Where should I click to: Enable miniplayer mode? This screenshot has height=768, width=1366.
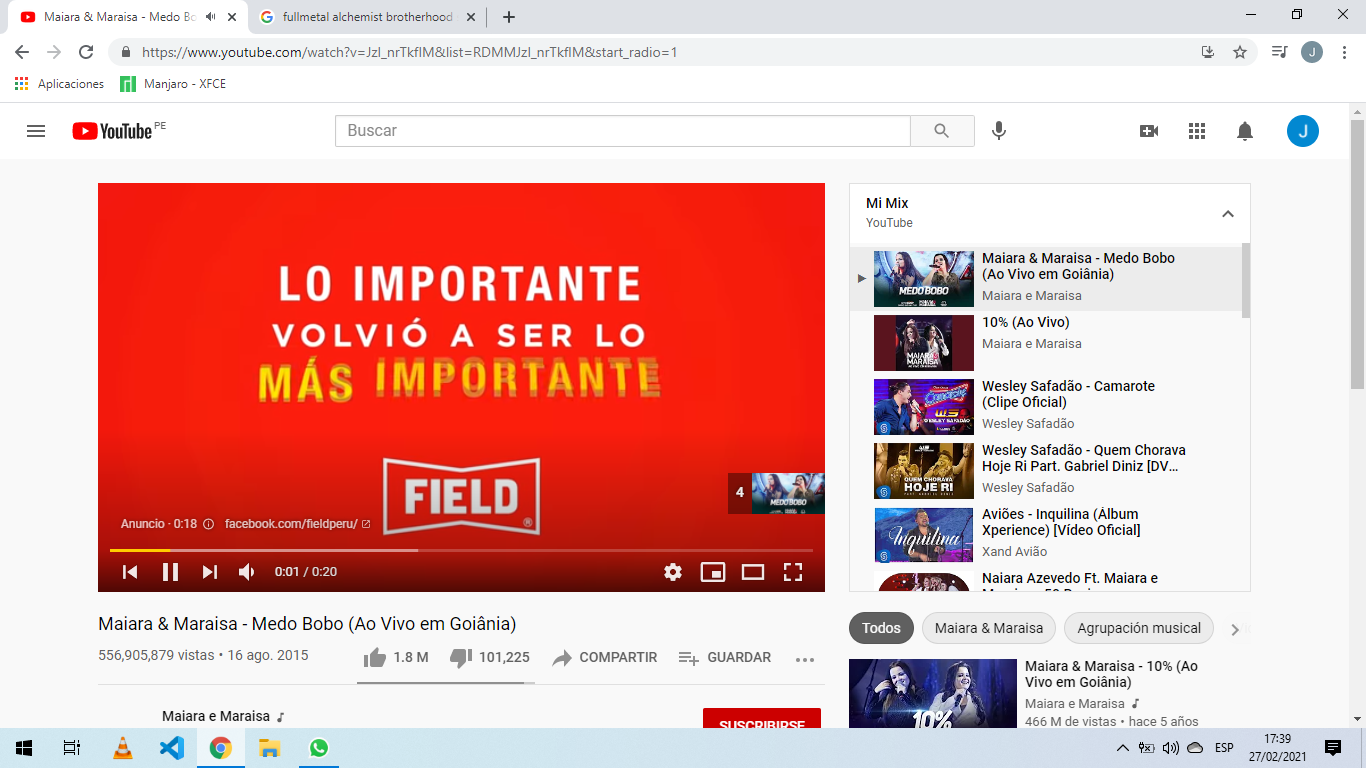713,572
